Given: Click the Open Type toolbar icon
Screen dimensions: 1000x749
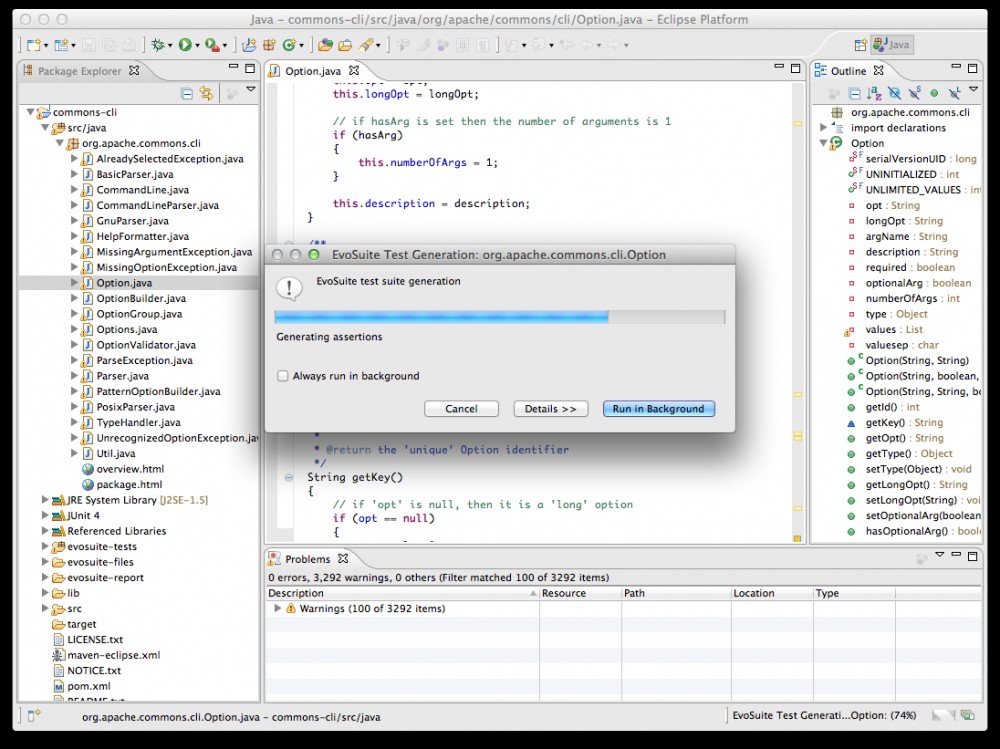Looking at the screenshot, I should tap(325, 45).
